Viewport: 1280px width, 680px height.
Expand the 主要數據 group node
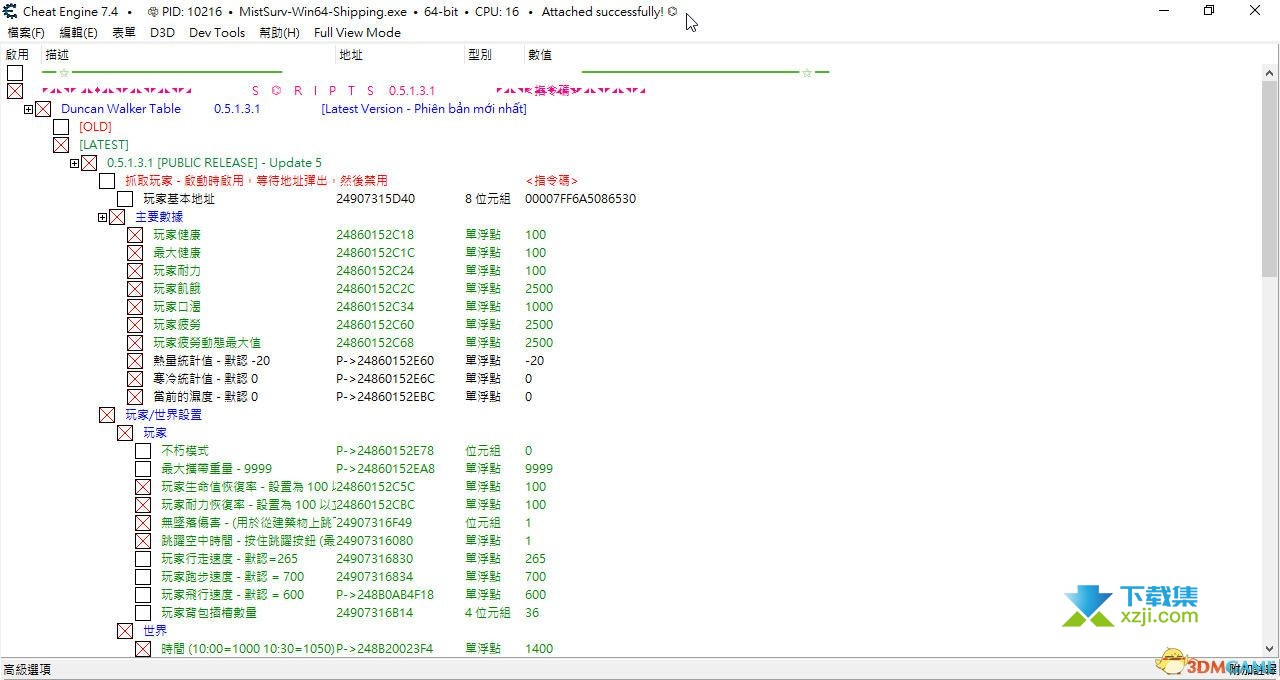(103, 217)
